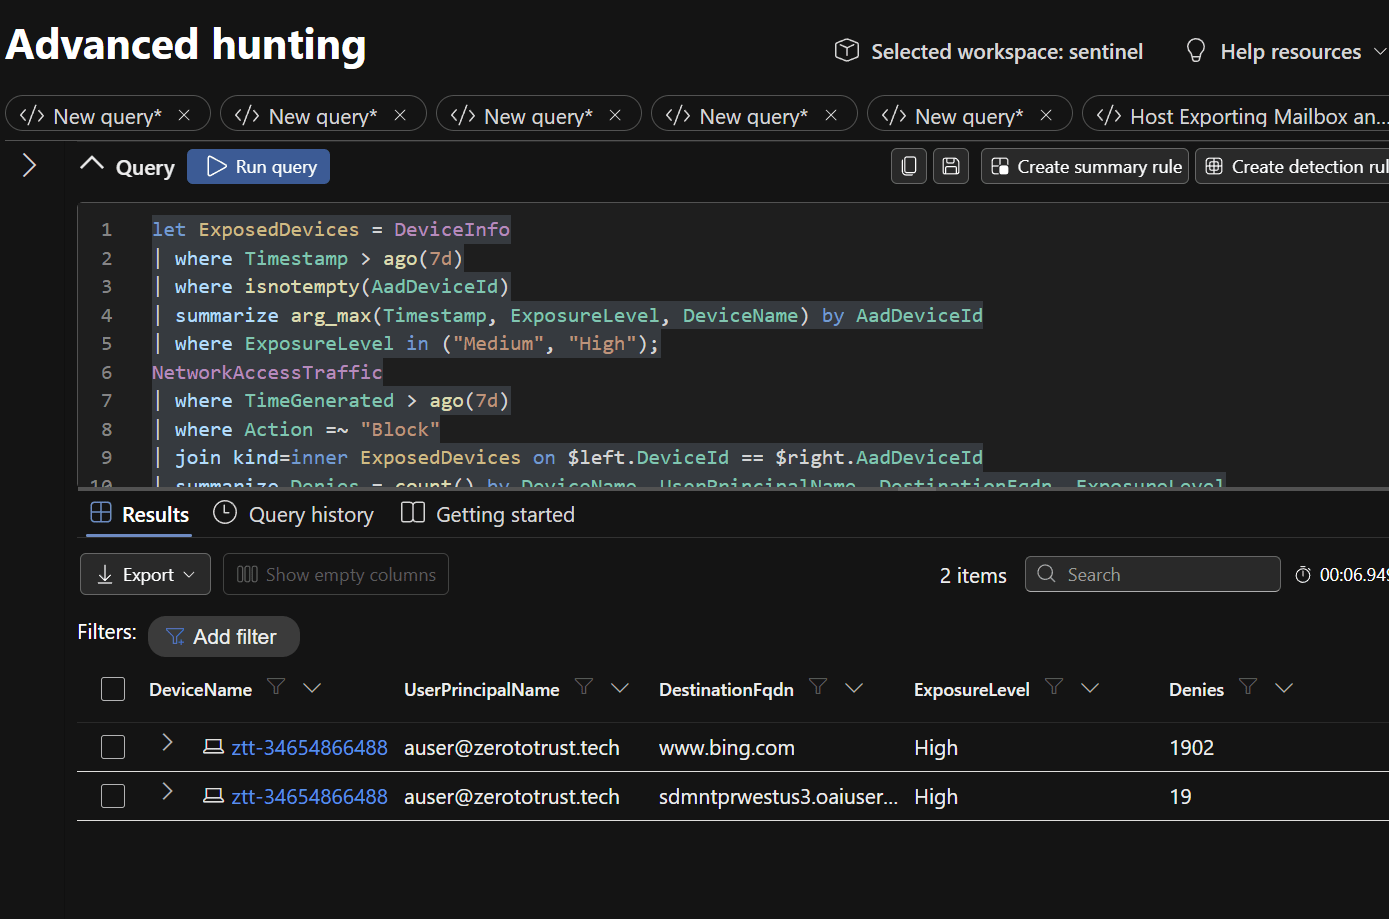Screen dimensions: 1389x919
Task: Click the ExposureLevel column header
Action: pyautogui.click(x=971, y=689)
